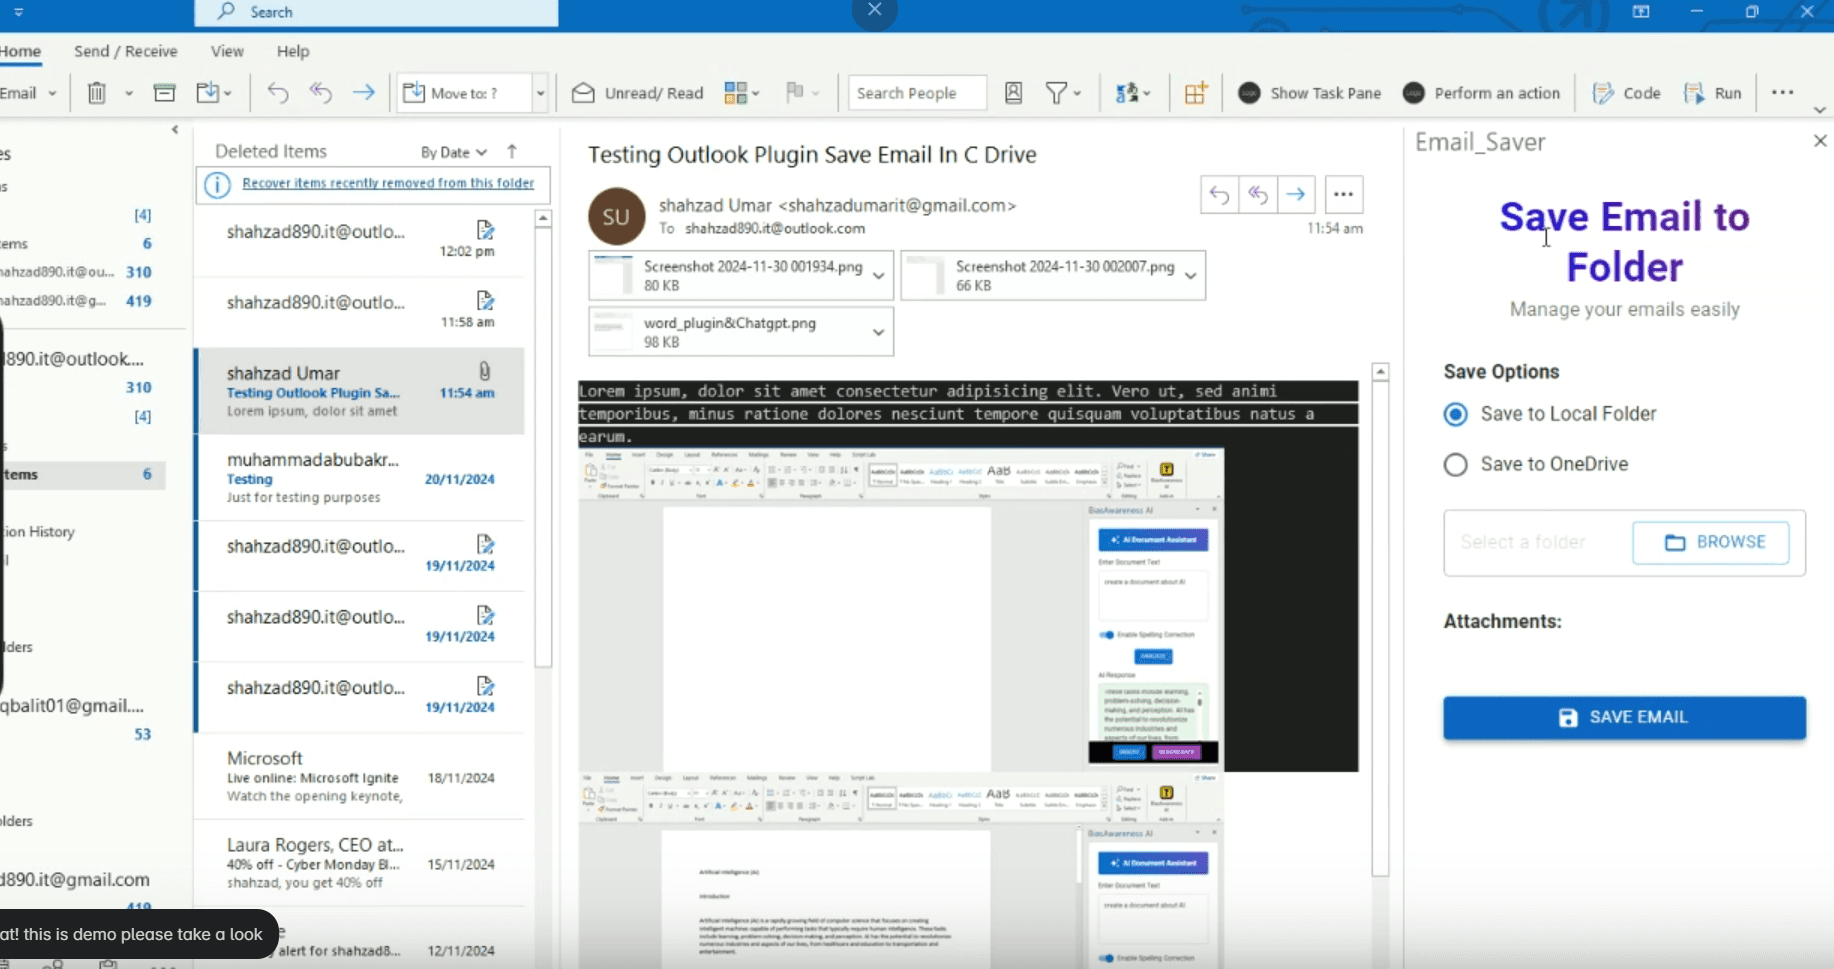Open the Send / Receive tab
The width and height of the screenshot is (1834, 969).
coord(126,51)
